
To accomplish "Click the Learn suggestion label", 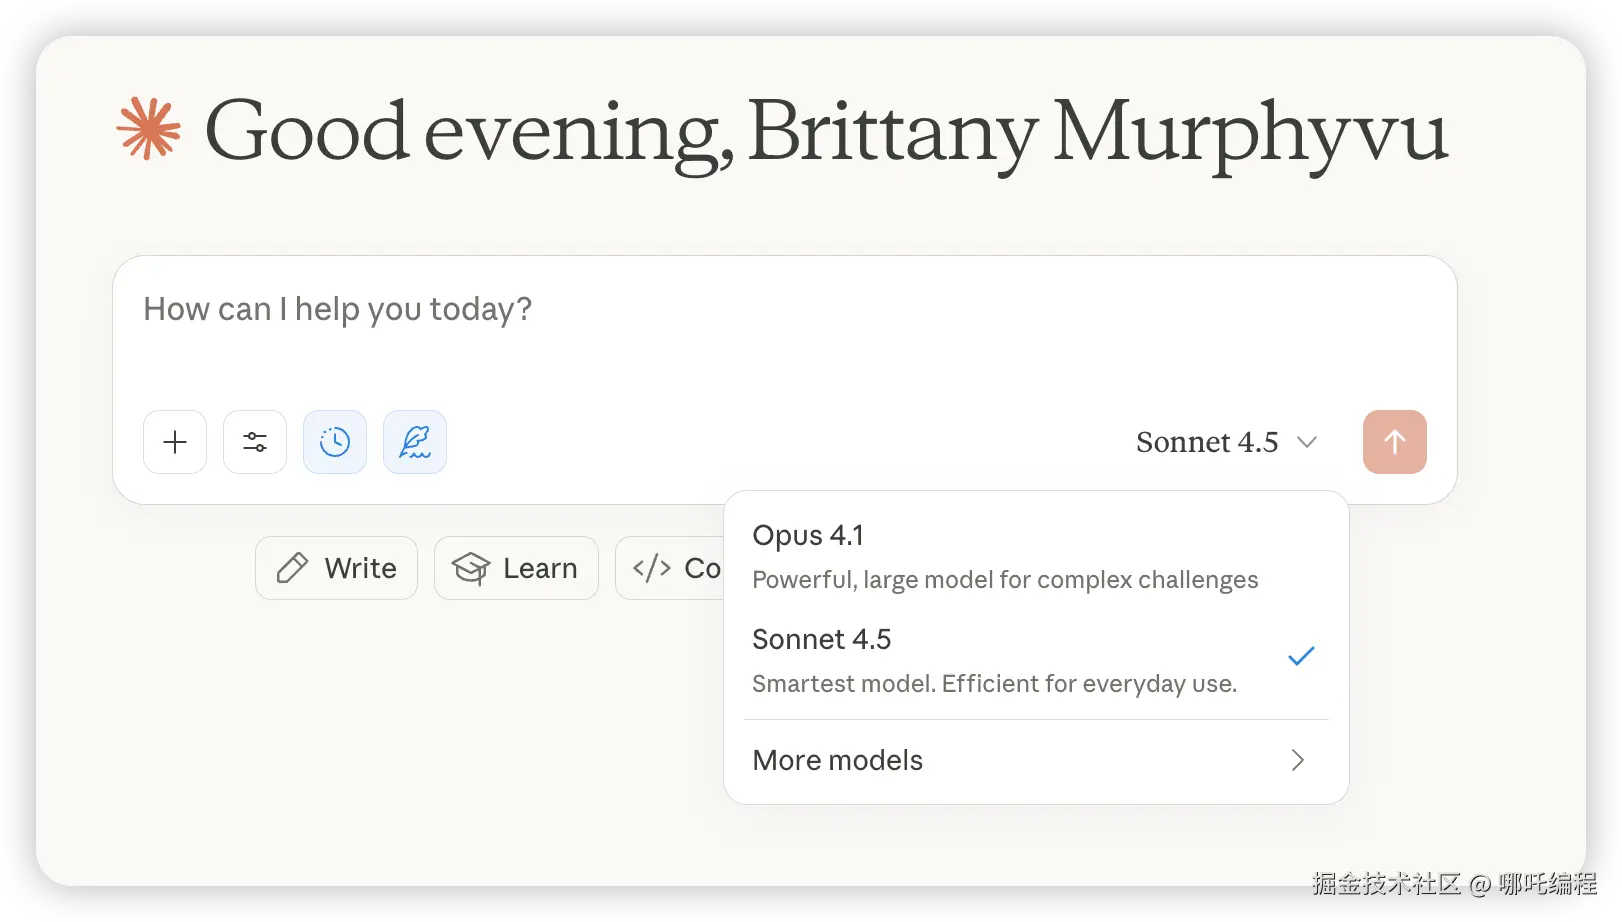I will (540, 568).
